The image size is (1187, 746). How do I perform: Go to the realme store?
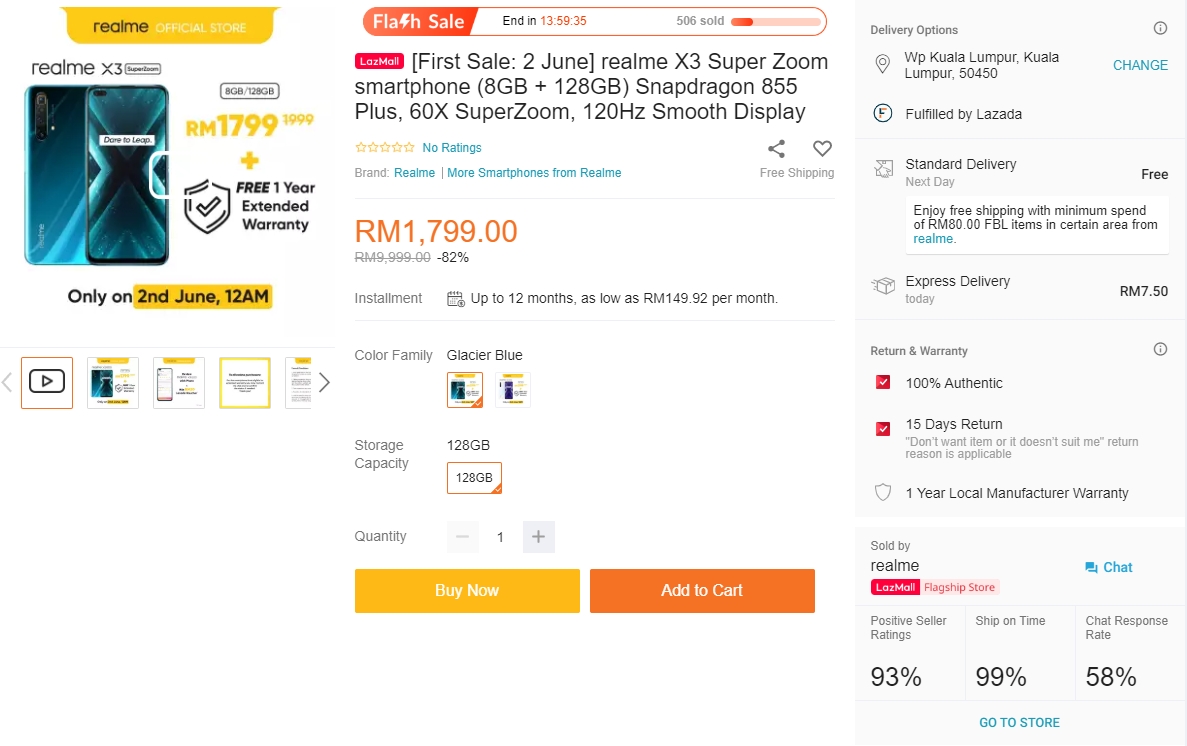1019,722
